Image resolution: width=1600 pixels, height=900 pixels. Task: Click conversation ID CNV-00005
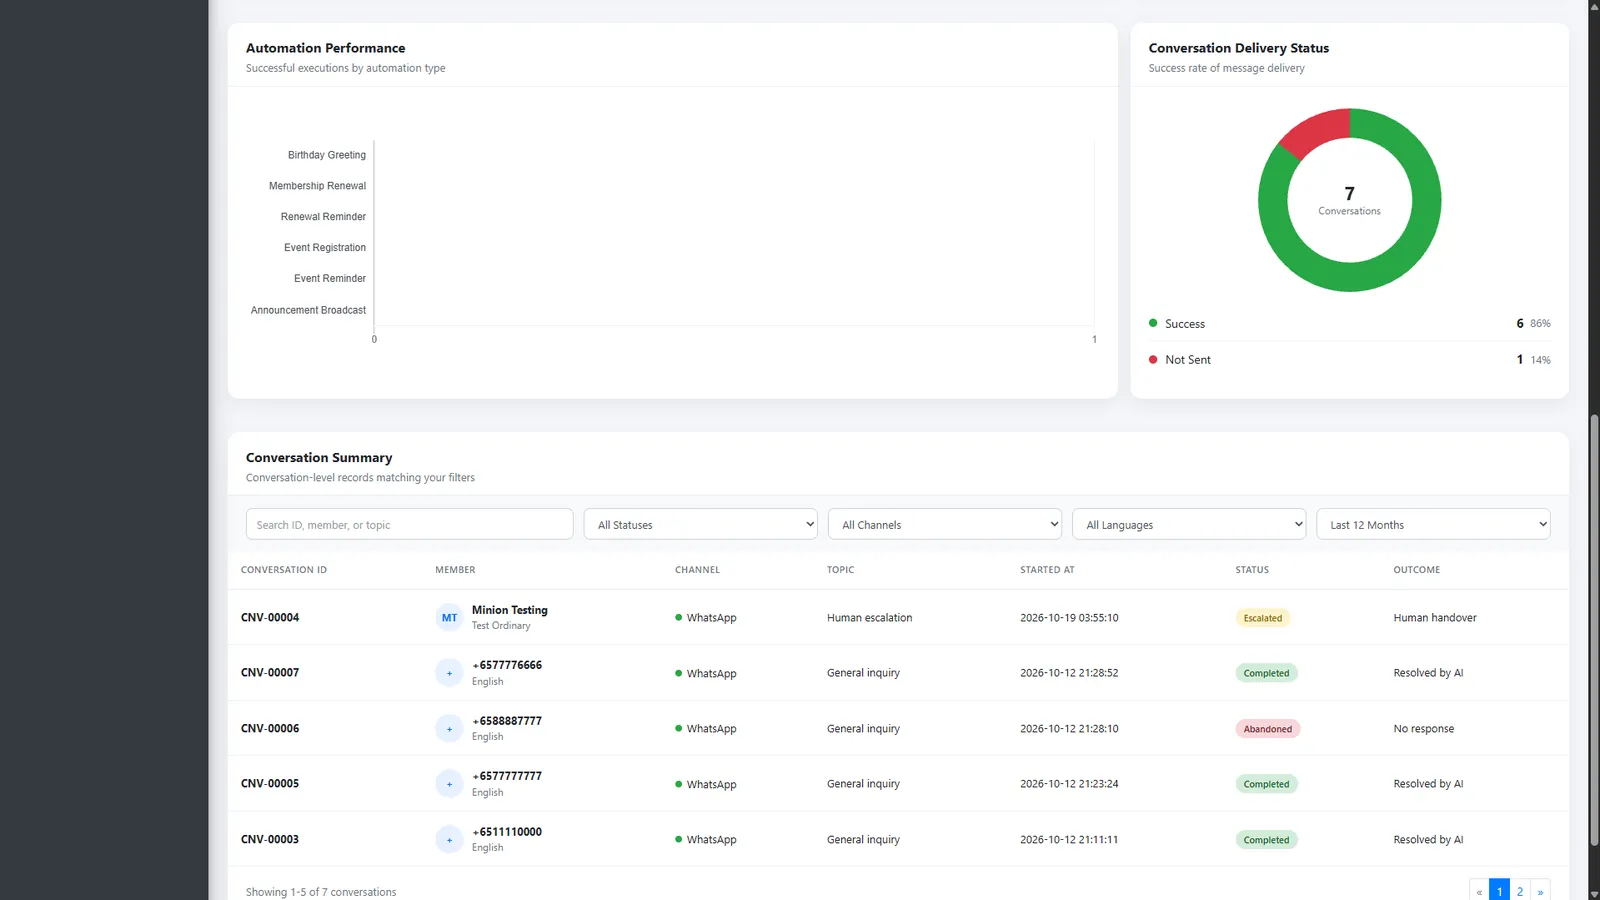270,784
